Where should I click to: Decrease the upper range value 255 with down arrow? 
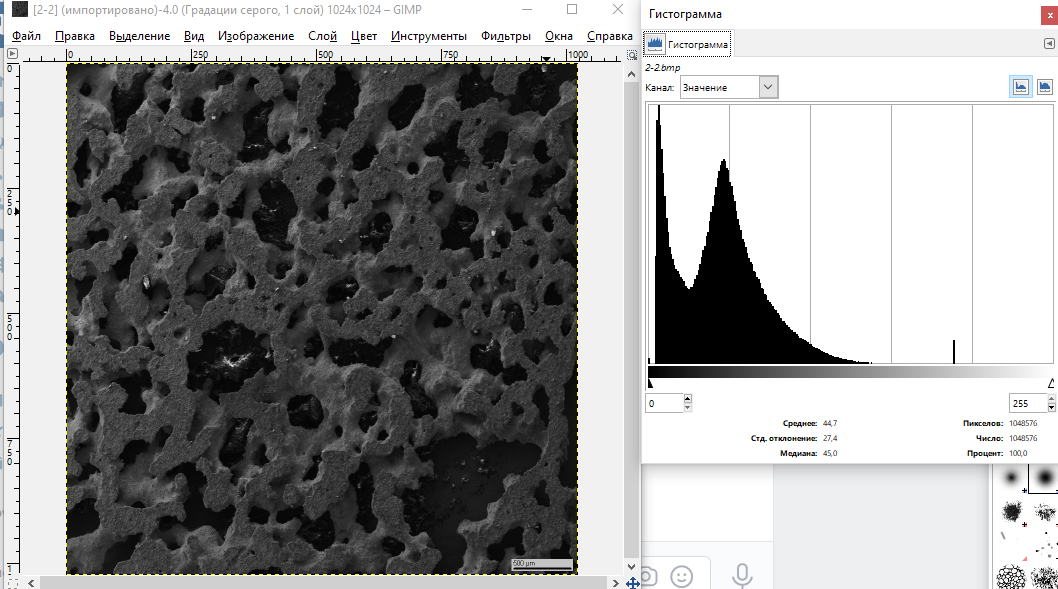point(1051,408)
